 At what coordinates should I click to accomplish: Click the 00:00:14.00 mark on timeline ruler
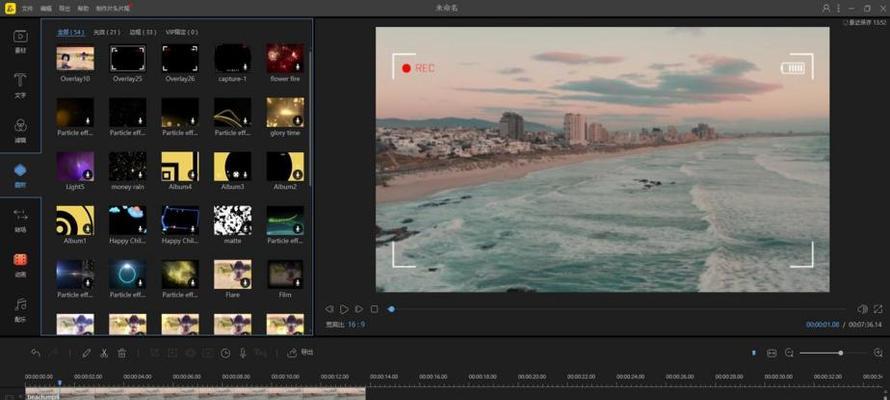(384, 377)
